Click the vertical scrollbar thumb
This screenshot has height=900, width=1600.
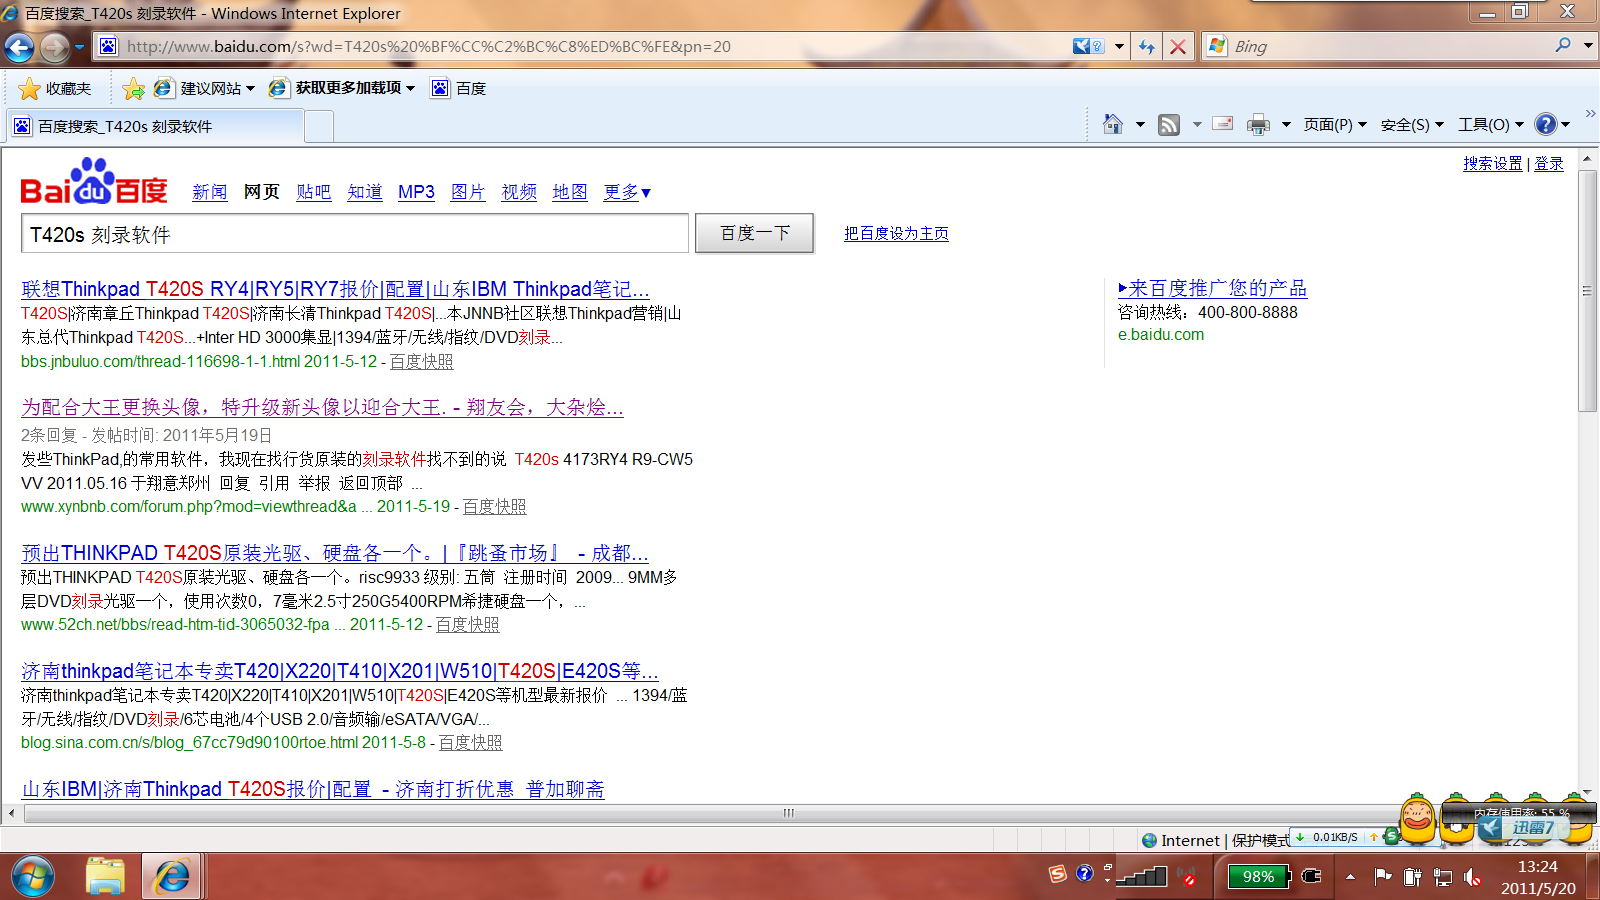pyautogui.click(x=1587, y=290)
